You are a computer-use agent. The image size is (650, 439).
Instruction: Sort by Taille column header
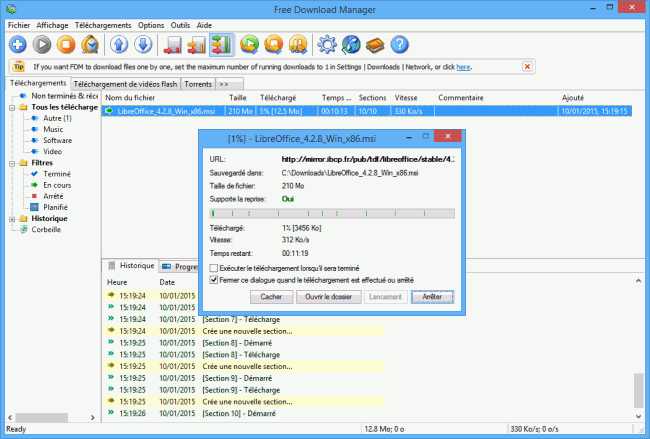tap(238, 98)
